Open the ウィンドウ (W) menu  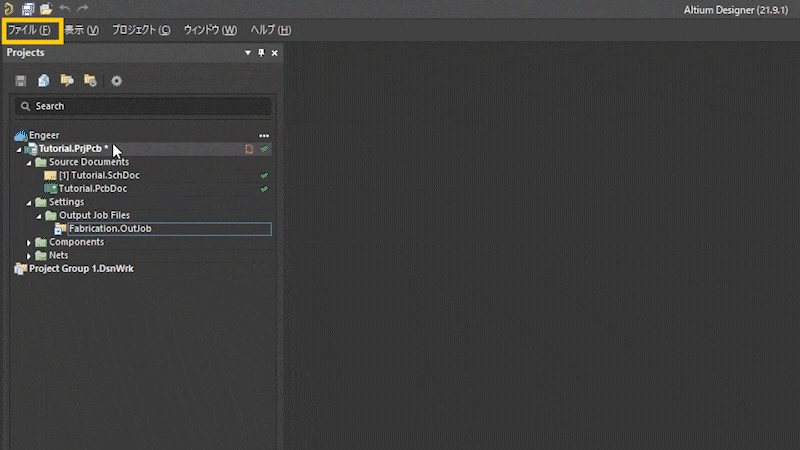[210, 30]
